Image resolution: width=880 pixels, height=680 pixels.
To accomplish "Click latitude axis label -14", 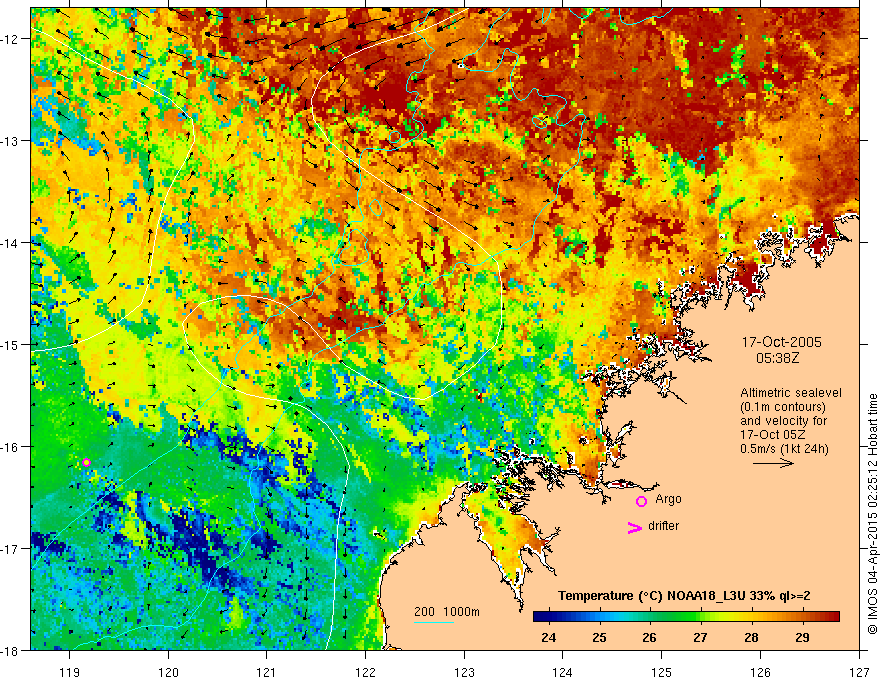I will 10,243.
